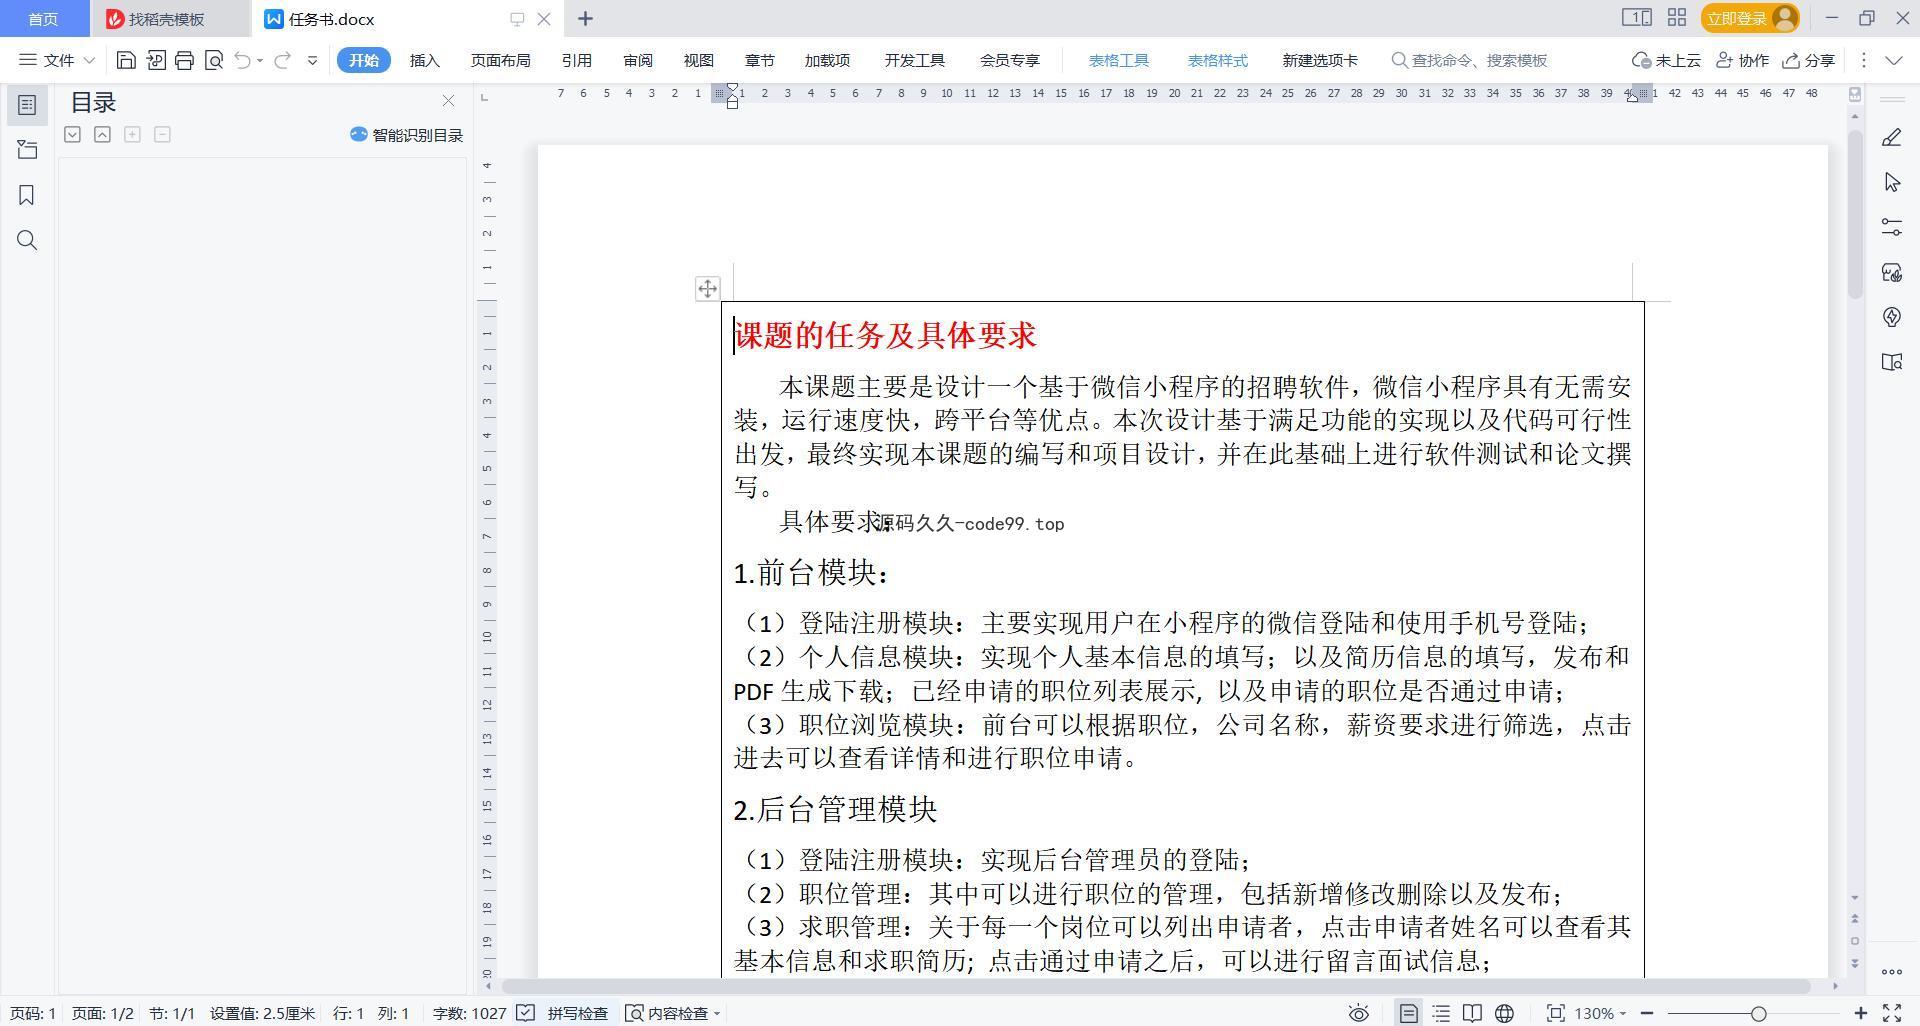The width and height of the screenshot is (1920, 1026).
Task: Click the horizontal scrollbar at the document bottom
Action: [x=1157, y=986]
